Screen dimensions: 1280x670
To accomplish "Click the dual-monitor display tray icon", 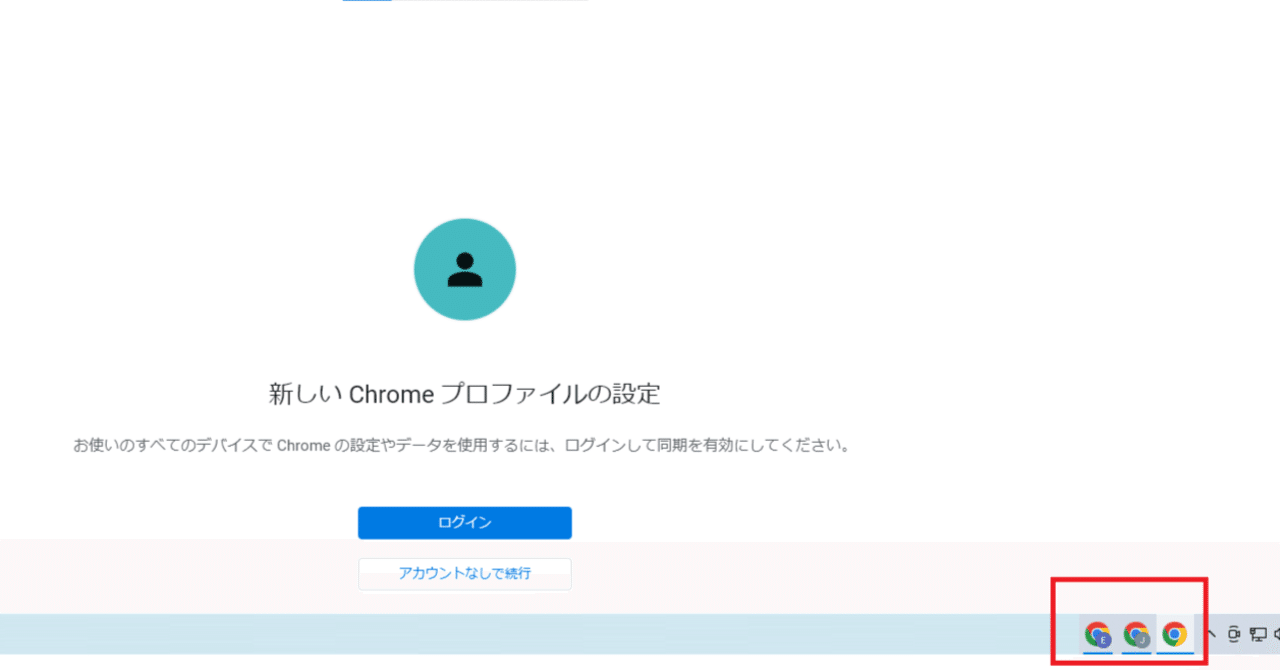I will click(1258, 634).
